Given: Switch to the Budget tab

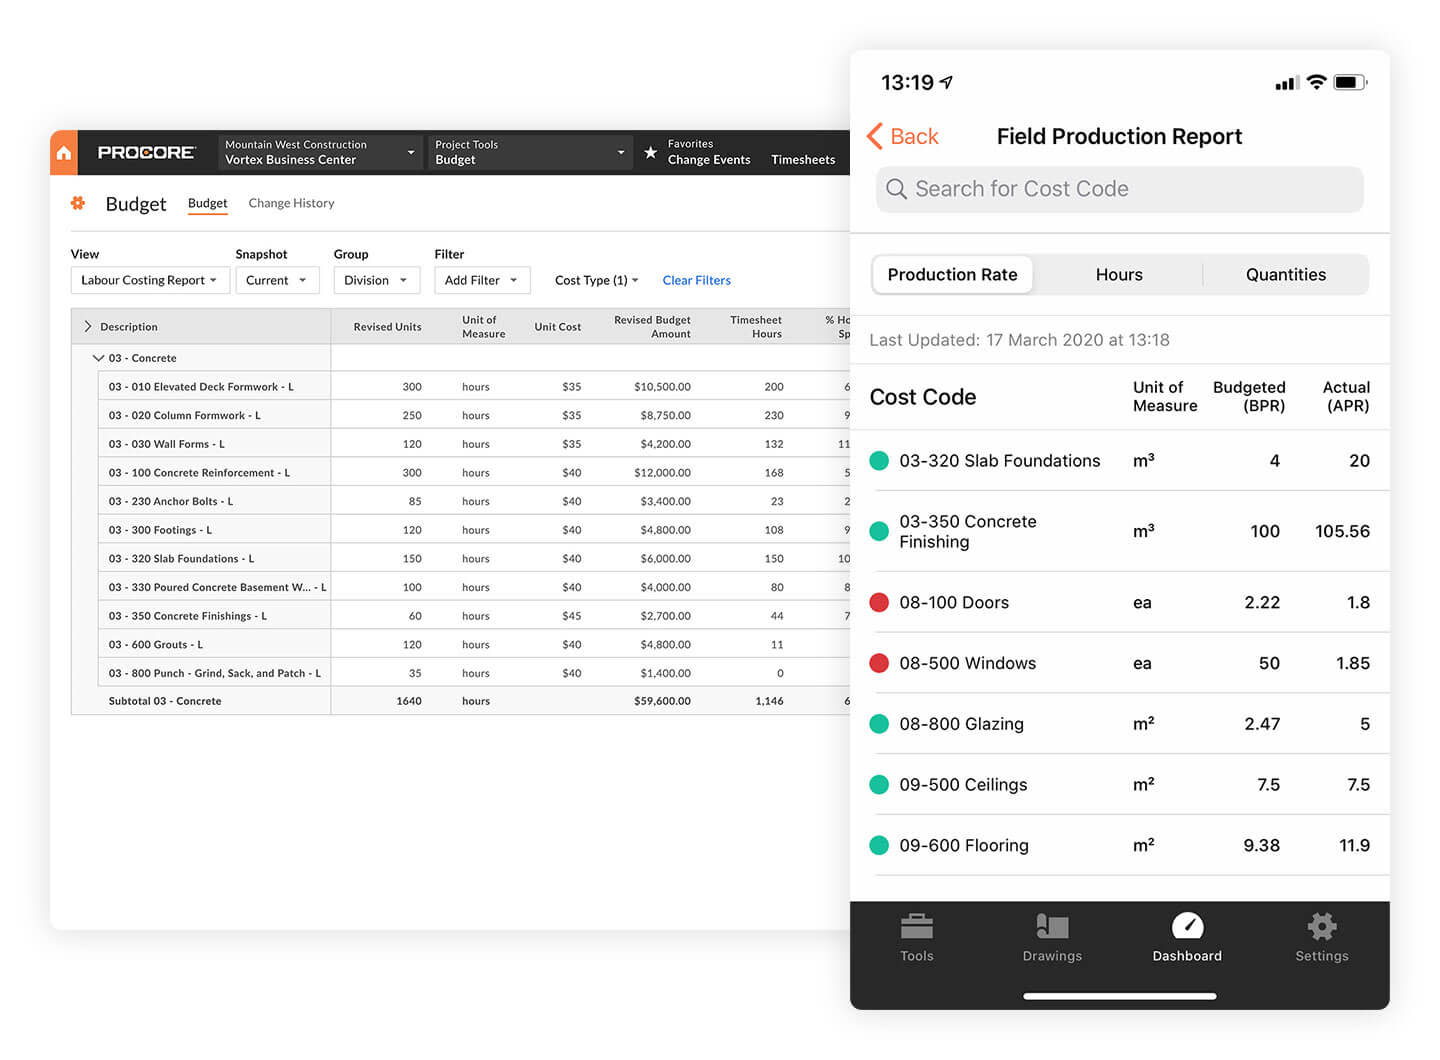Looking at the screenshot, I should point(207,203).
